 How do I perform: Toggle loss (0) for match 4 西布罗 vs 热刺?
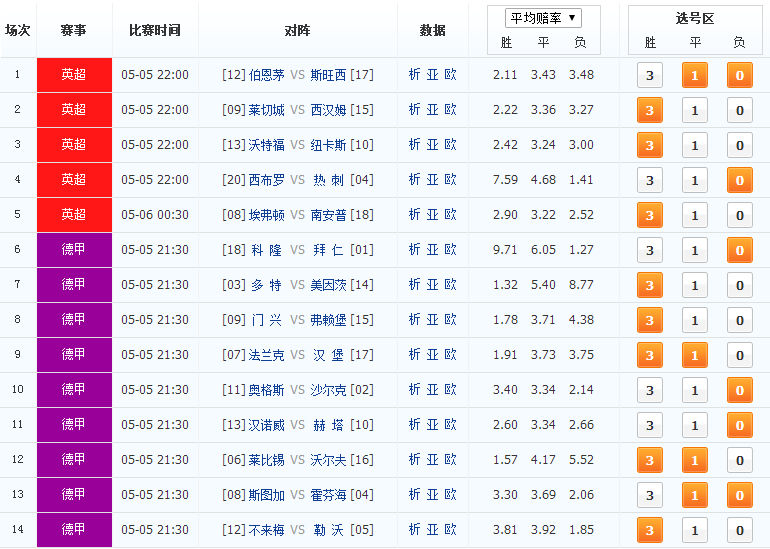740,180
